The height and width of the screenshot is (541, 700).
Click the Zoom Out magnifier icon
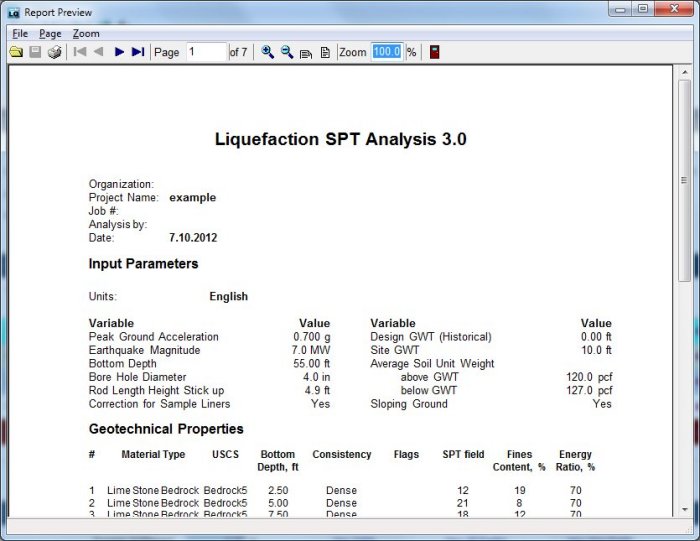coord(286,52)
